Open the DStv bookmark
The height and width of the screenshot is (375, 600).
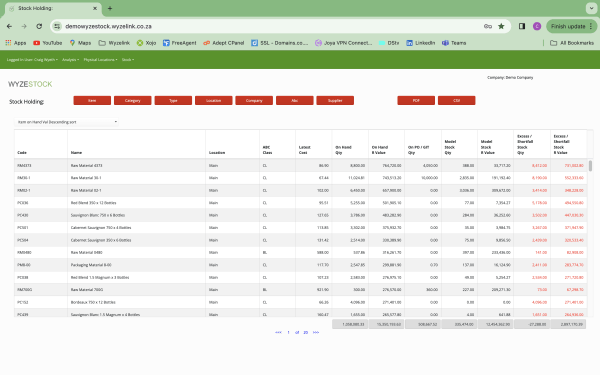tap(389, 43)
